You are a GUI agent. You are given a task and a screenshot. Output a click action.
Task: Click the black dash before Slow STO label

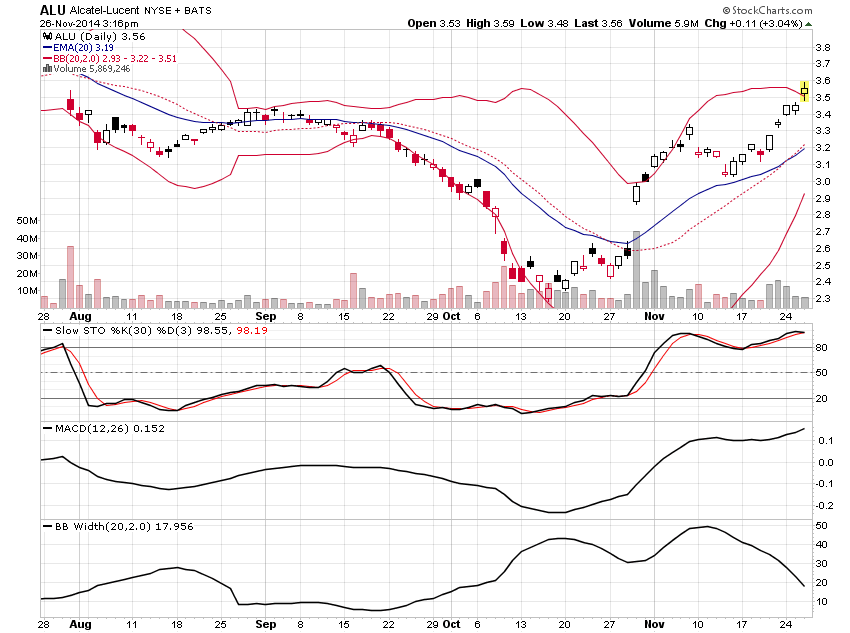47,330
